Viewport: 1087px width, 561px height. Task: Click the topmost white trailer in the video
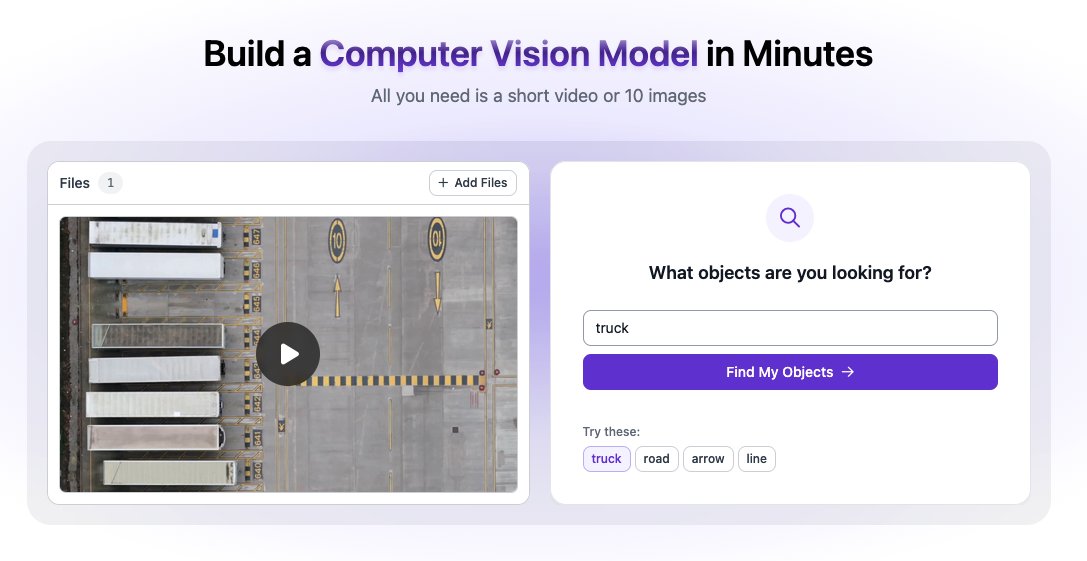coord(155,234)
